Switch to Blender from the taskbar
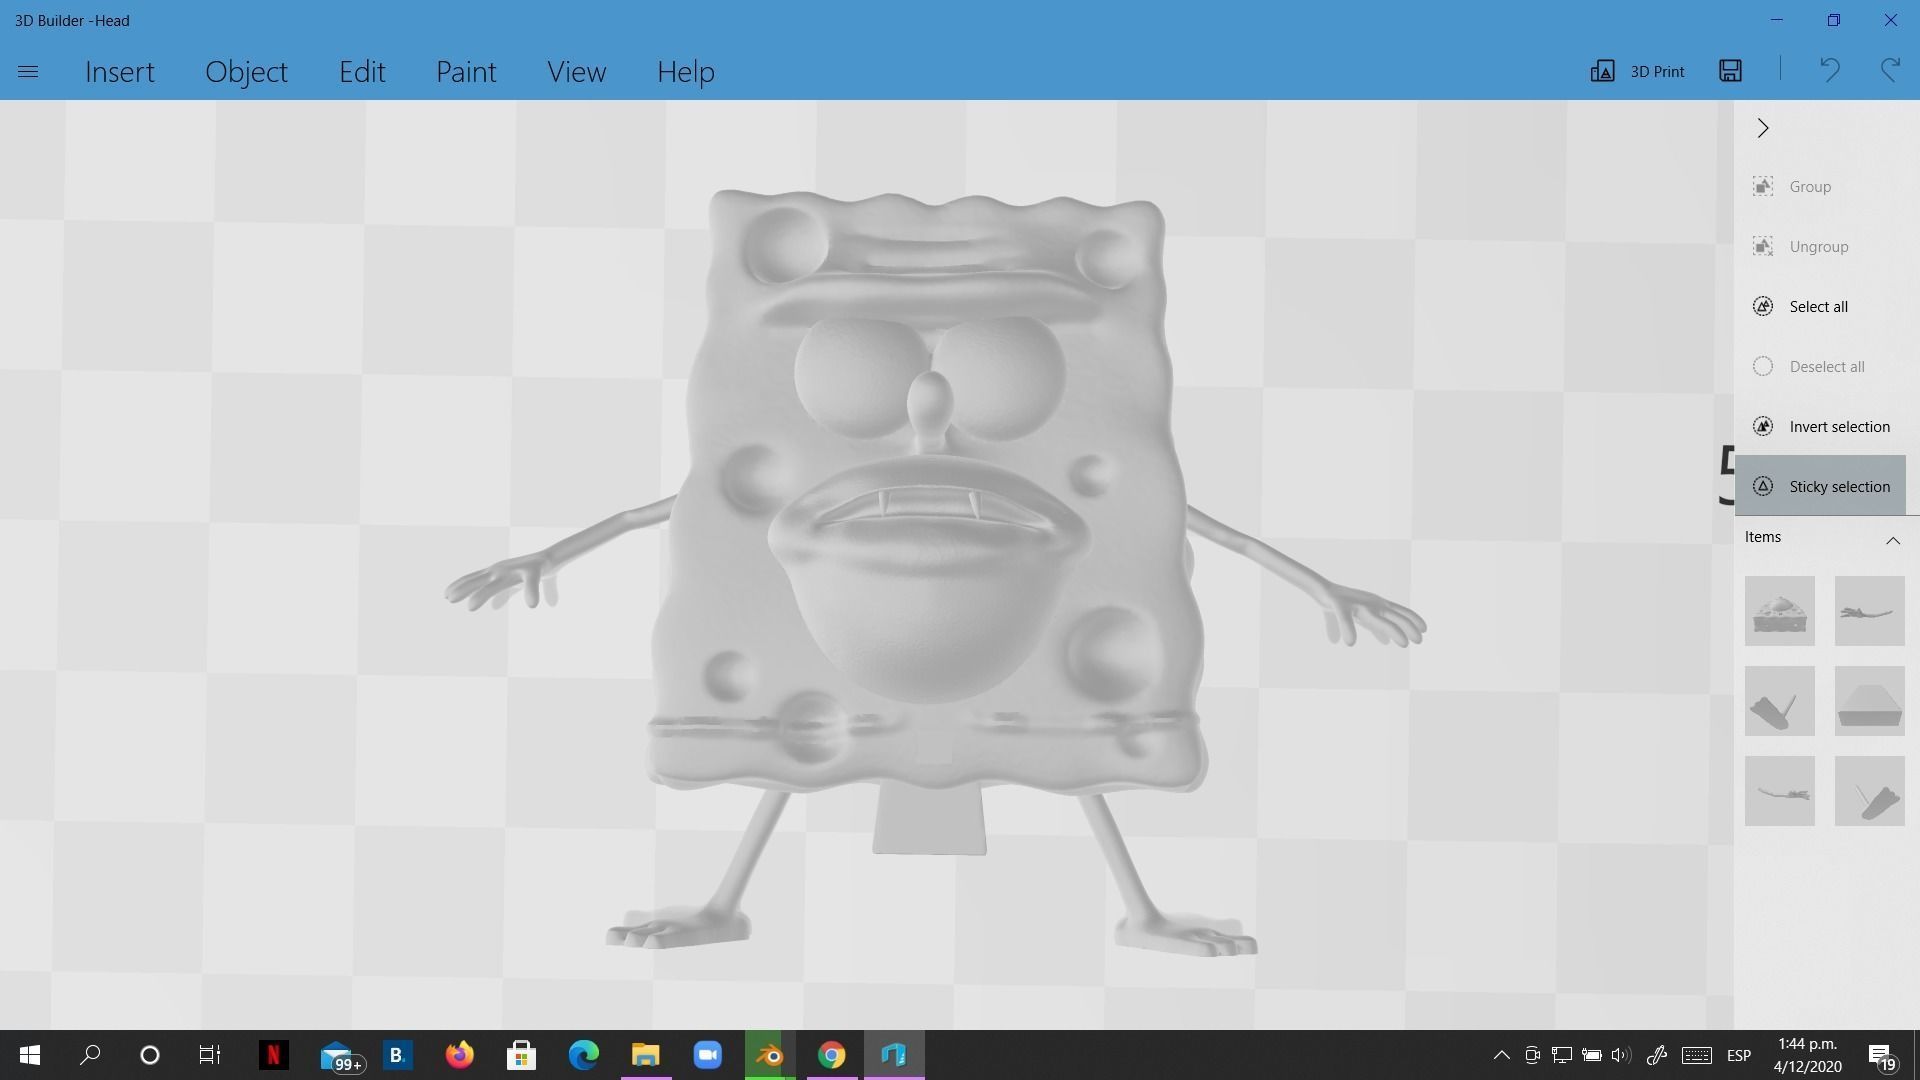This screenshot has width=1920, height=1080. coord(770,1055)
